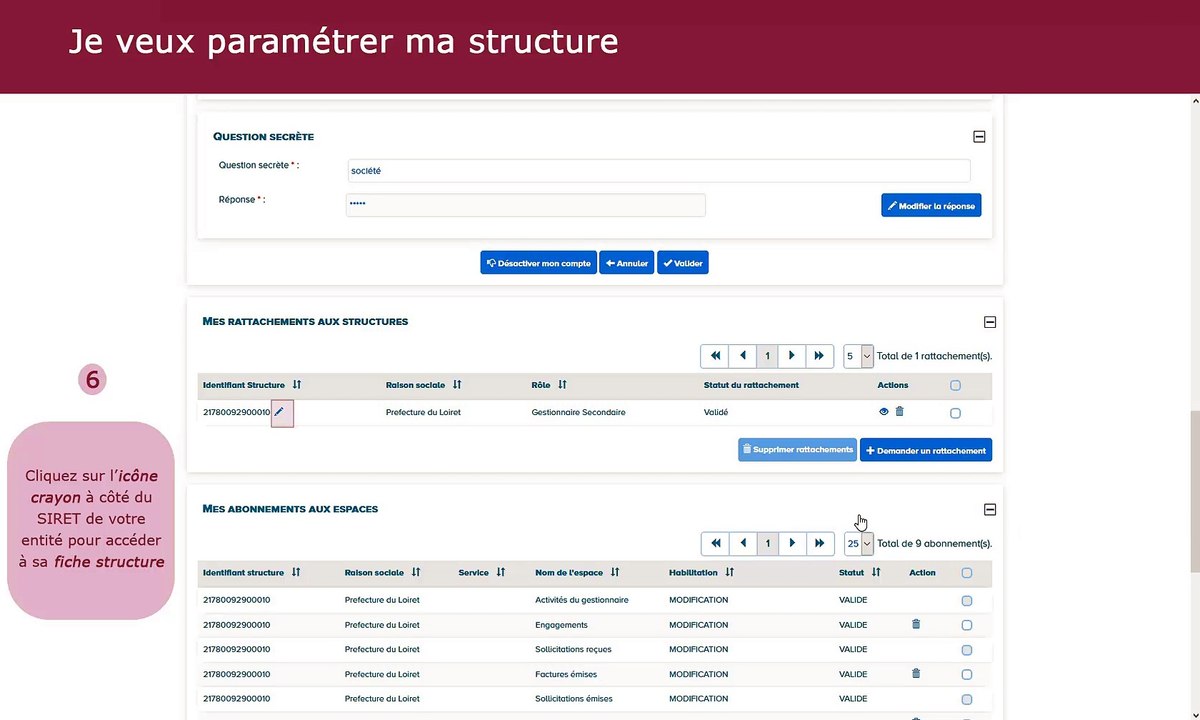This screenshot has height=720, width=1200.
Task: Click Activités du gestionnaire space name
Action: tap(582, 600)
